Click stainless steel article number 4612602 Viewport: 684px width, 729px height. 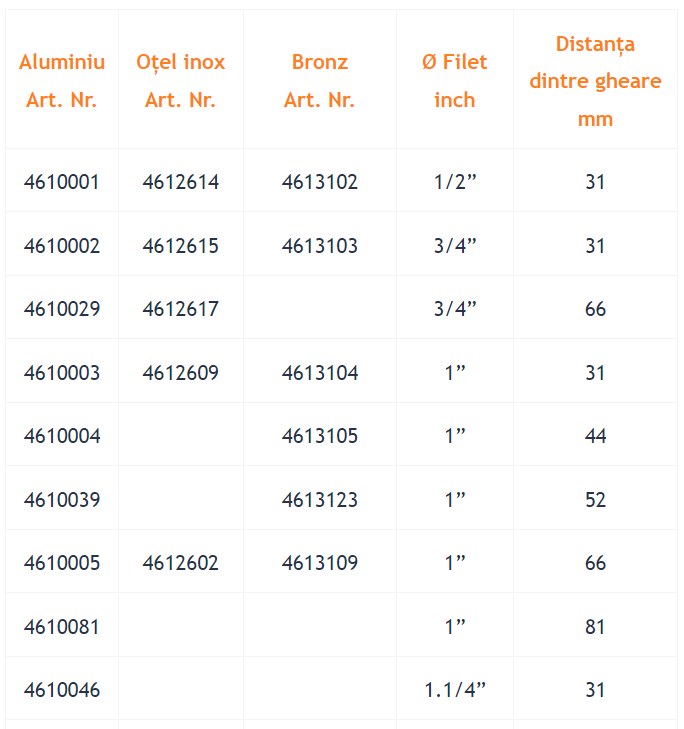[x=180, y=563]
